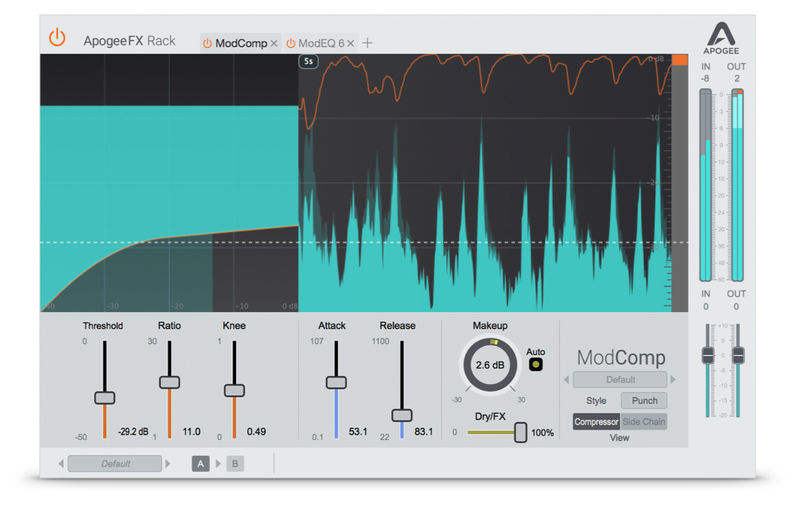Click the ratio value 11.0
The width and height of the screenshot is (800, 507).
click(191, 432)
